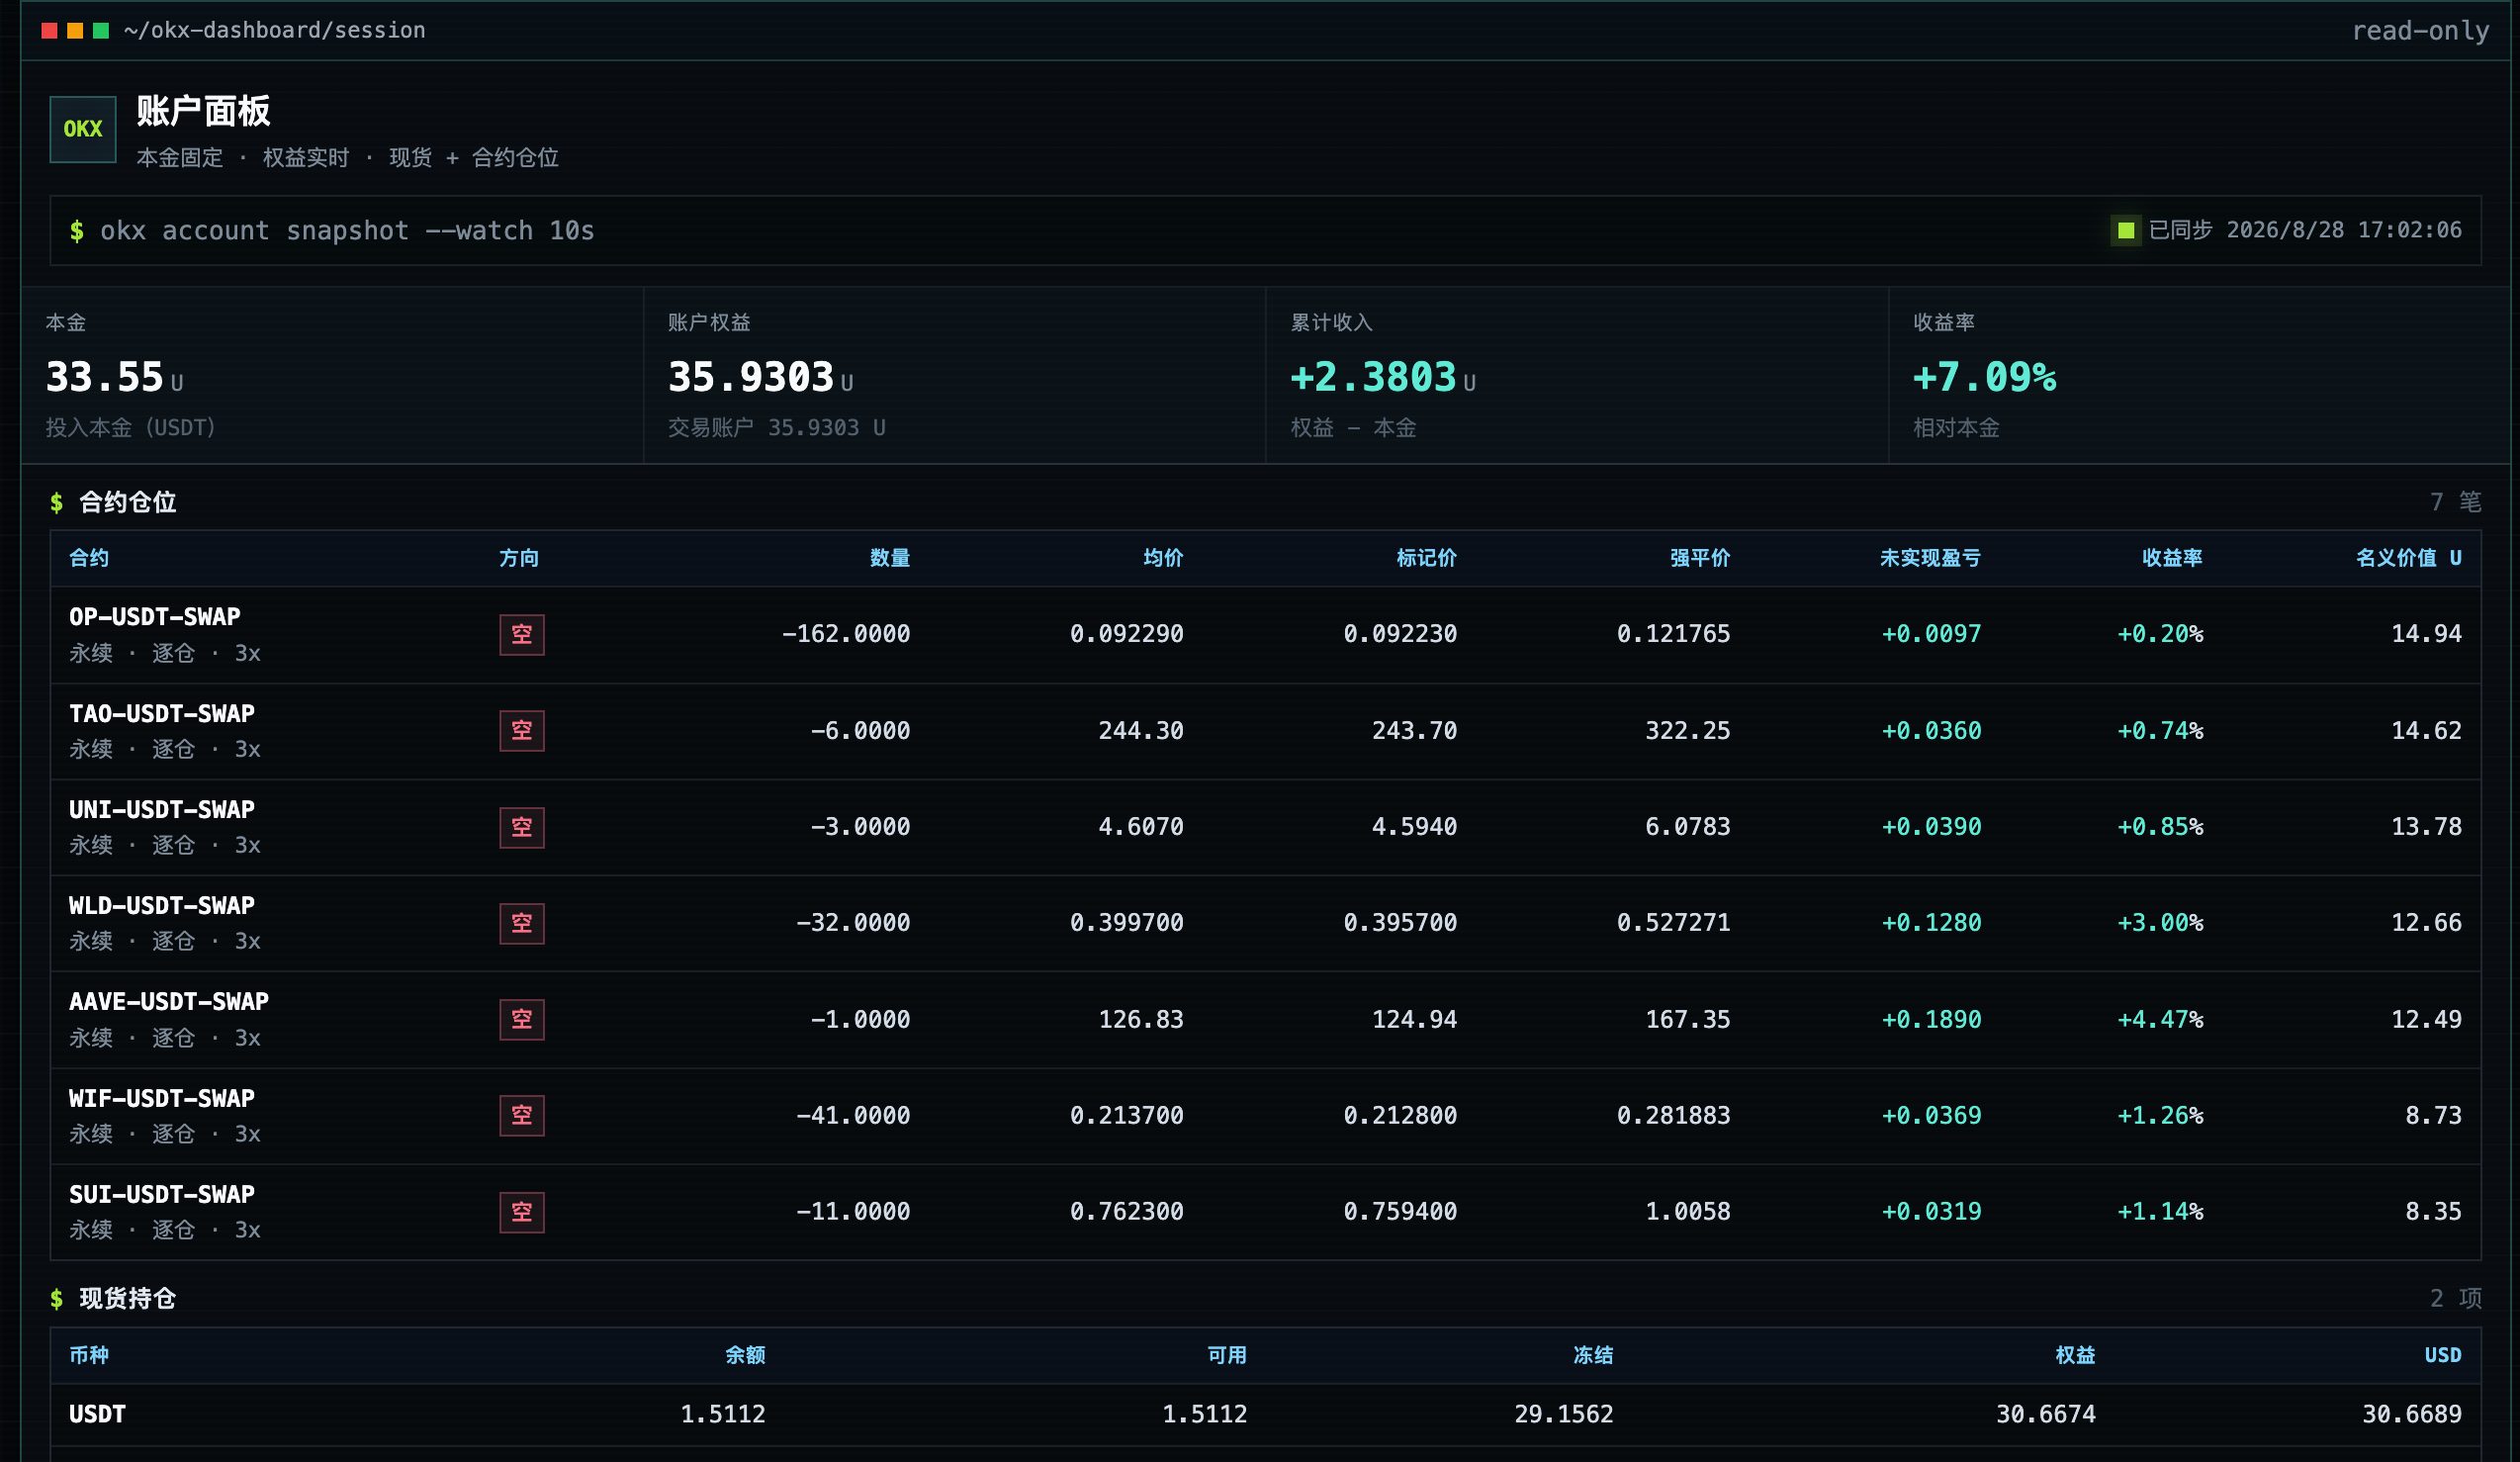Viewport: 2520px width, 1462px height.
Task: Click the okx account snapshot command line
Action: 1265,231
